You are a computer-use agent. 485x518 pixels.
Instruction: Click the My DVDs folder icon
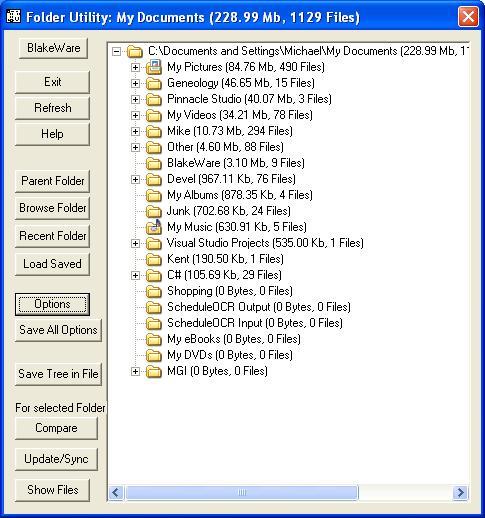154,355
